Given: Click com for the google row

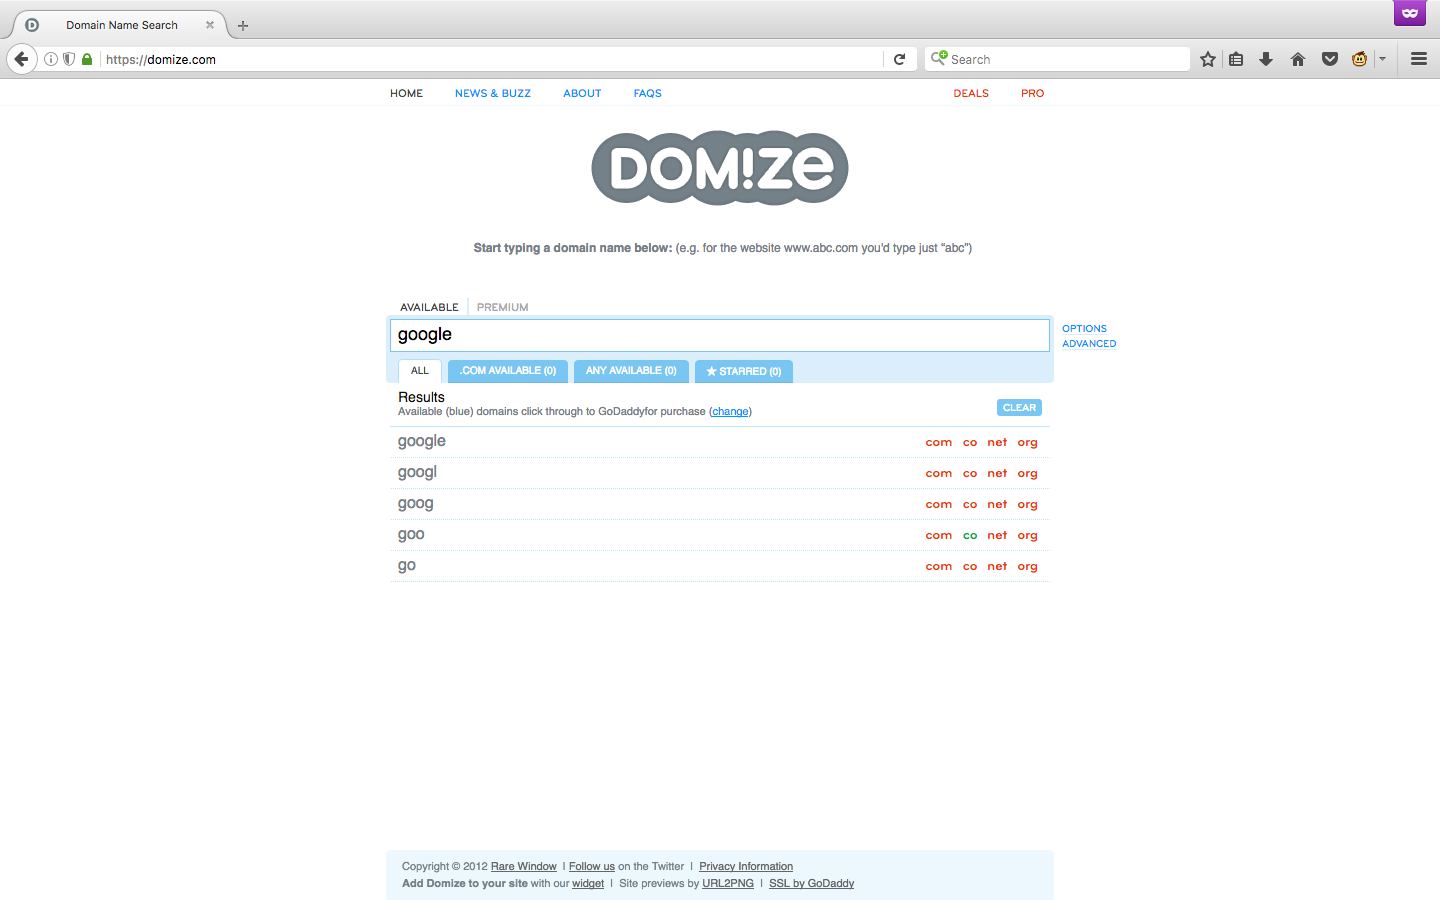Looking at the screenshot, I should [938, 442].
